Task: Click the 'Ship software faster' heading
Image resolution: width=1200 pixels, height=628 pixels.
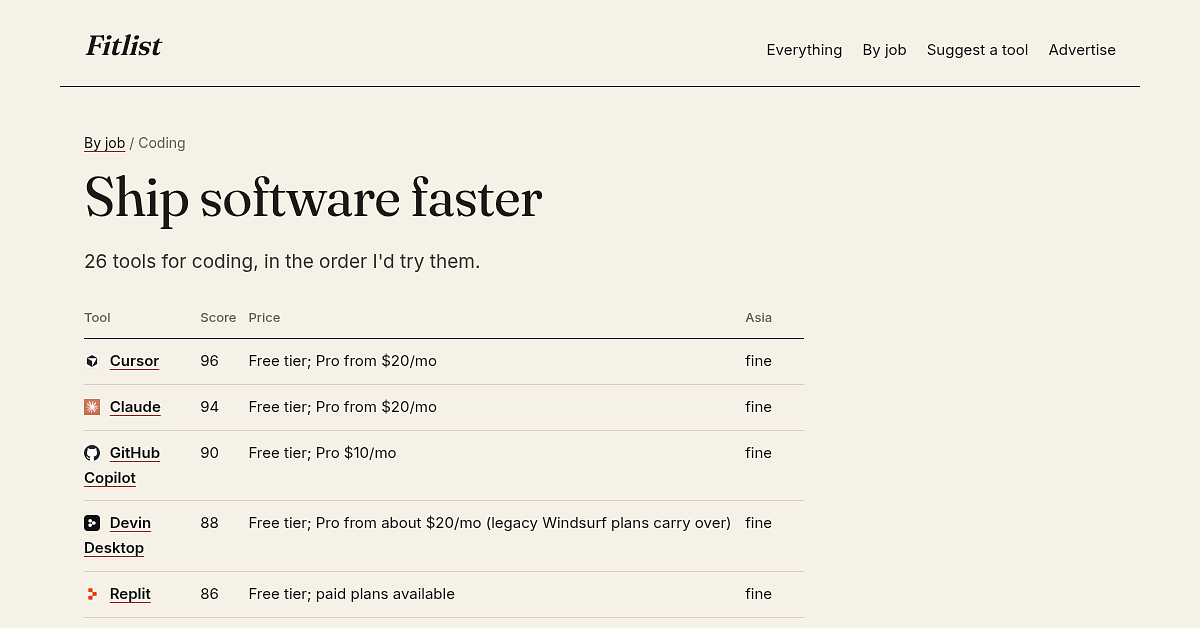Action: click(x=313, y=198)
